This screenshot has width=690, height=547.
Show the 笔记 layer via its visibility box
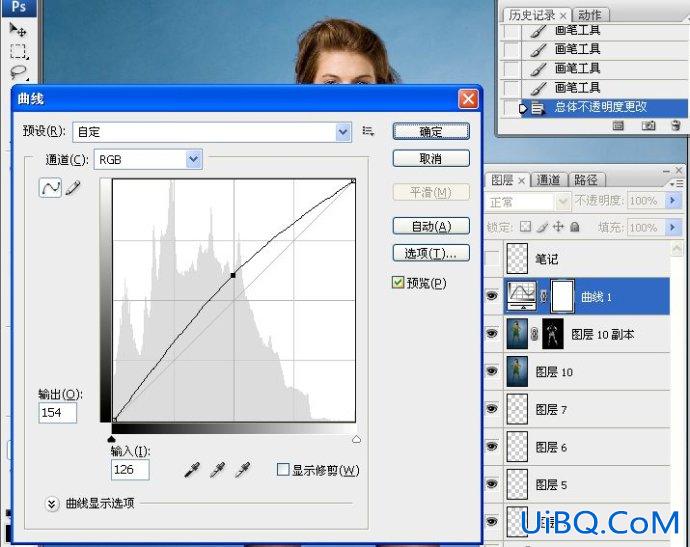coord(492,259)
